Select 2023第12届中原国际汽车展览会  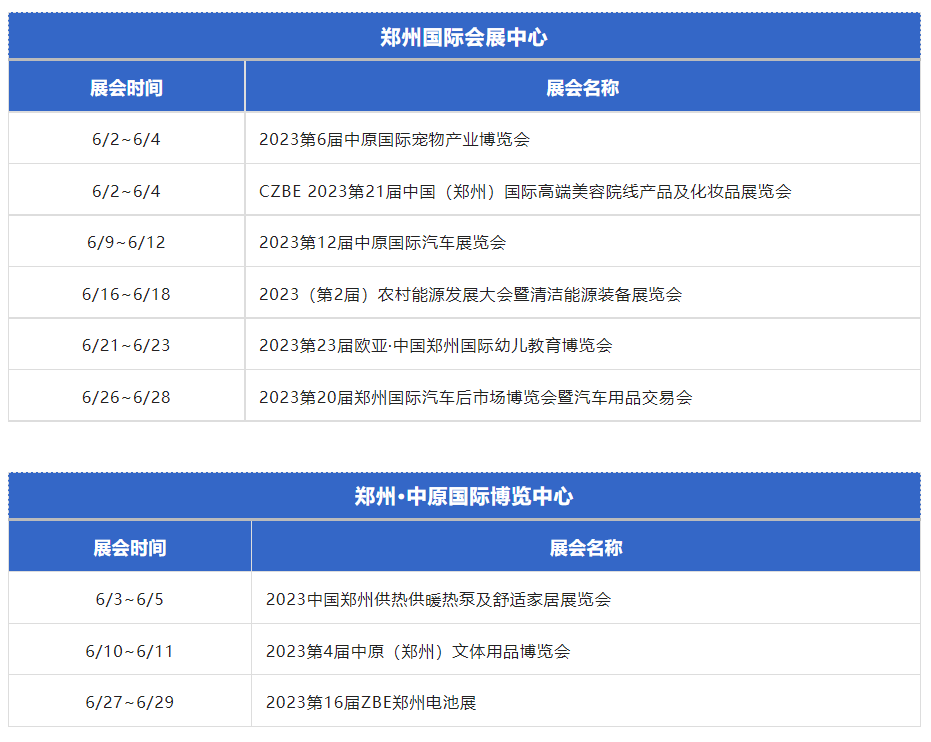(382, 242)
